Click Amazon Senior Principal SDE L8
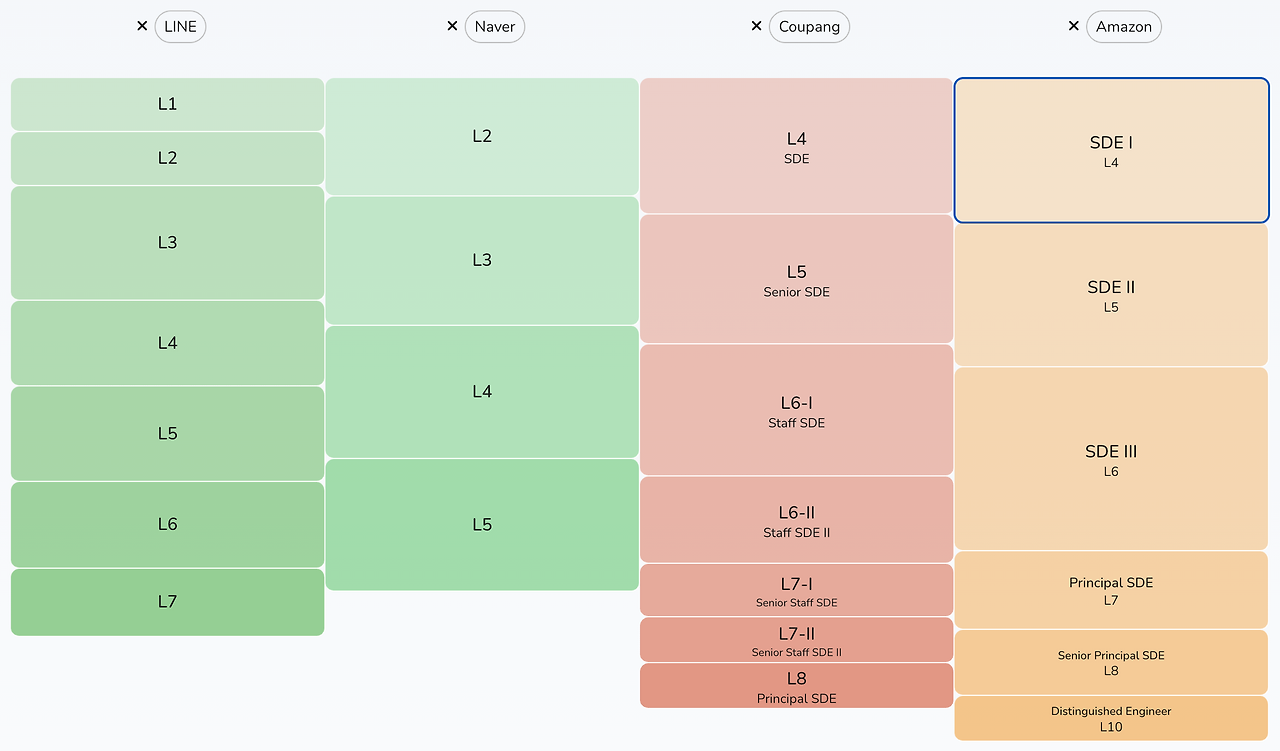This screenshot has height=751, width=1280. pyautogui.click(x=1111, y=662)
